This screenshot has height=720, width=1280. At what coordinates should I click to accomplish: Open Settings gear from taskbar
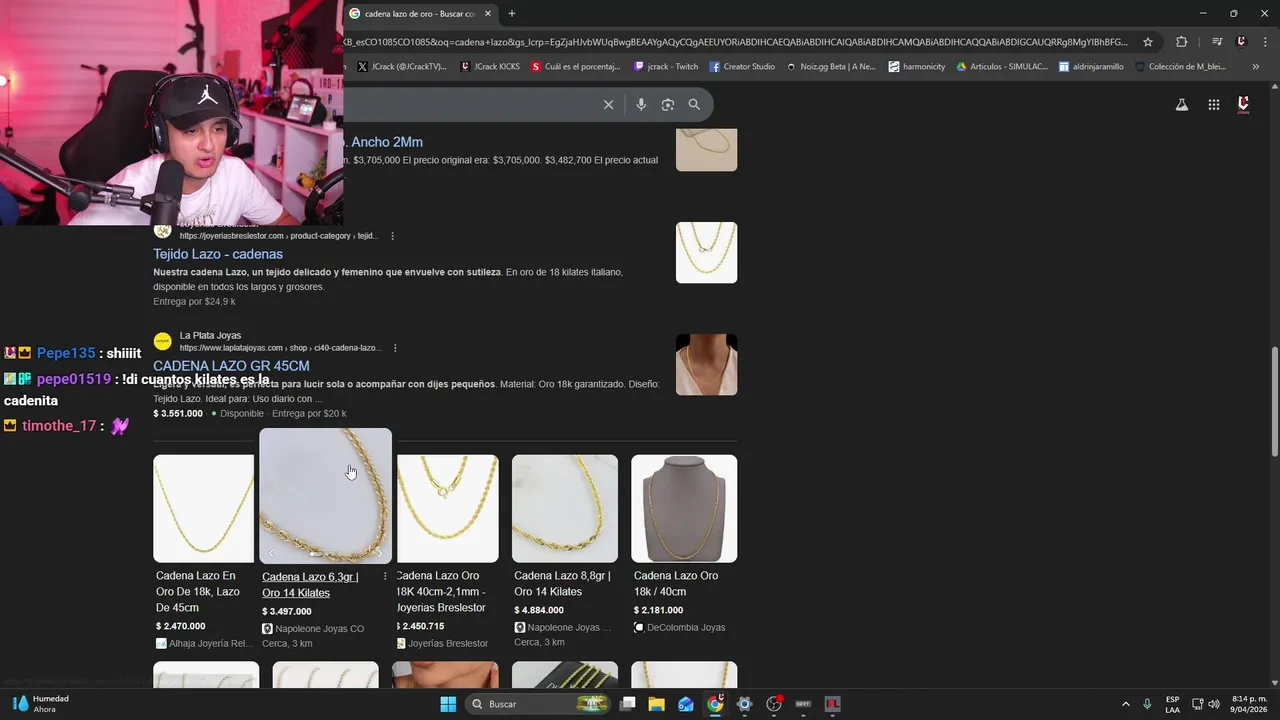744,704
